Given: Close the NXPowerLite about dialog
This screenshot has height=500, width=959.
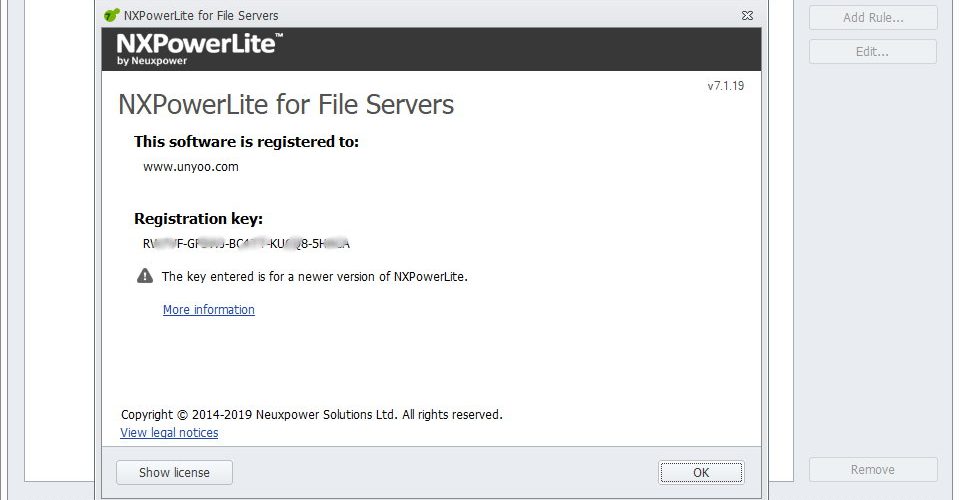Looking at the screenshot, I should pyautogui.click(x=747, y=16).
